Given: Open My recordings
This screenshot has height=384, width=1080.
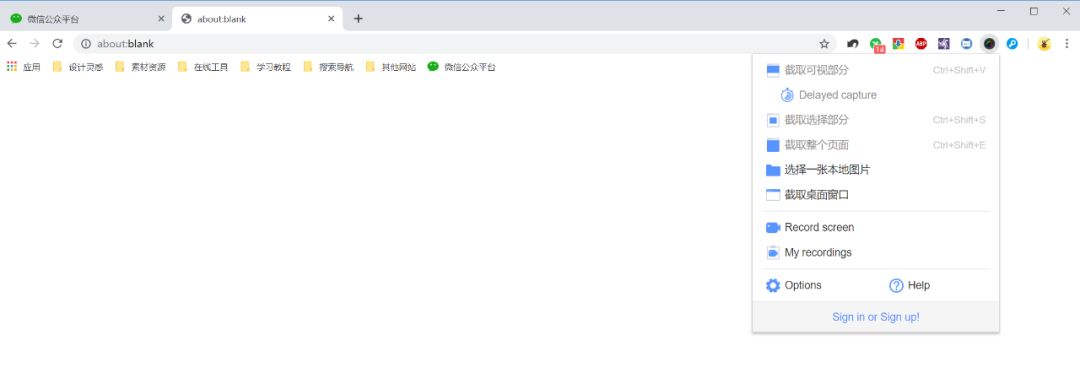Looking at the screenshot, I should tap(875, 253).
